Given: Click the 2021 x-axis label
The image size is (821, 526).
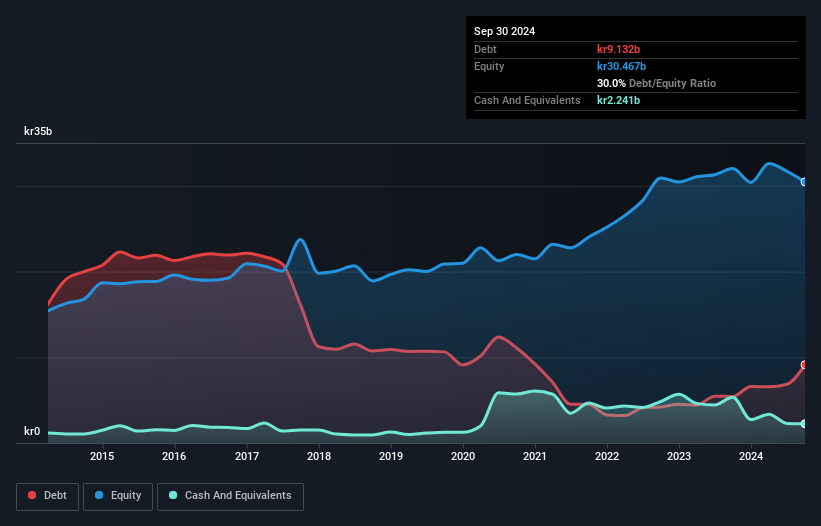Looking at the screenshot, I should click(535, 456).
